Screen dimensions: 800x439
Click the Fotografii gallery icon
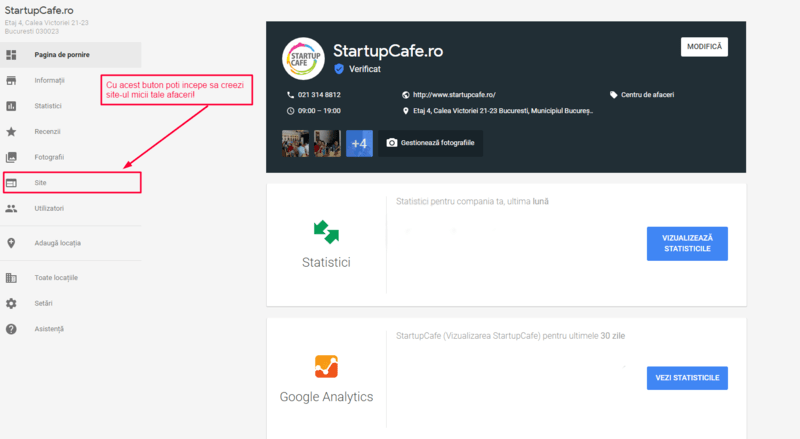point(11,157)
